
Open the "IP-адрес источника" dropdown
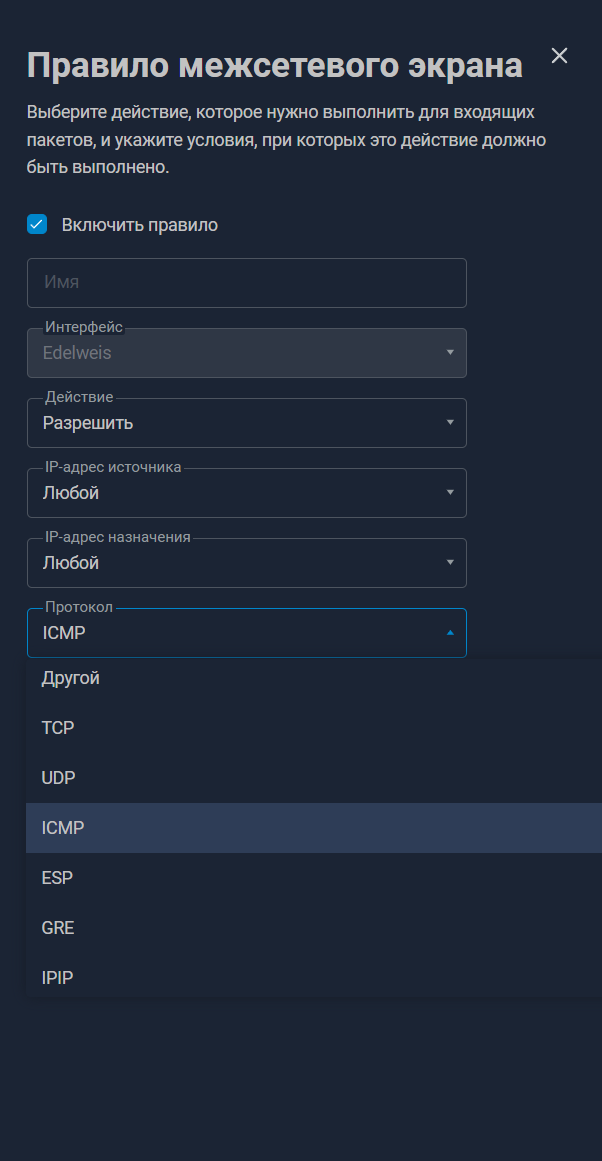pos(230,493)
